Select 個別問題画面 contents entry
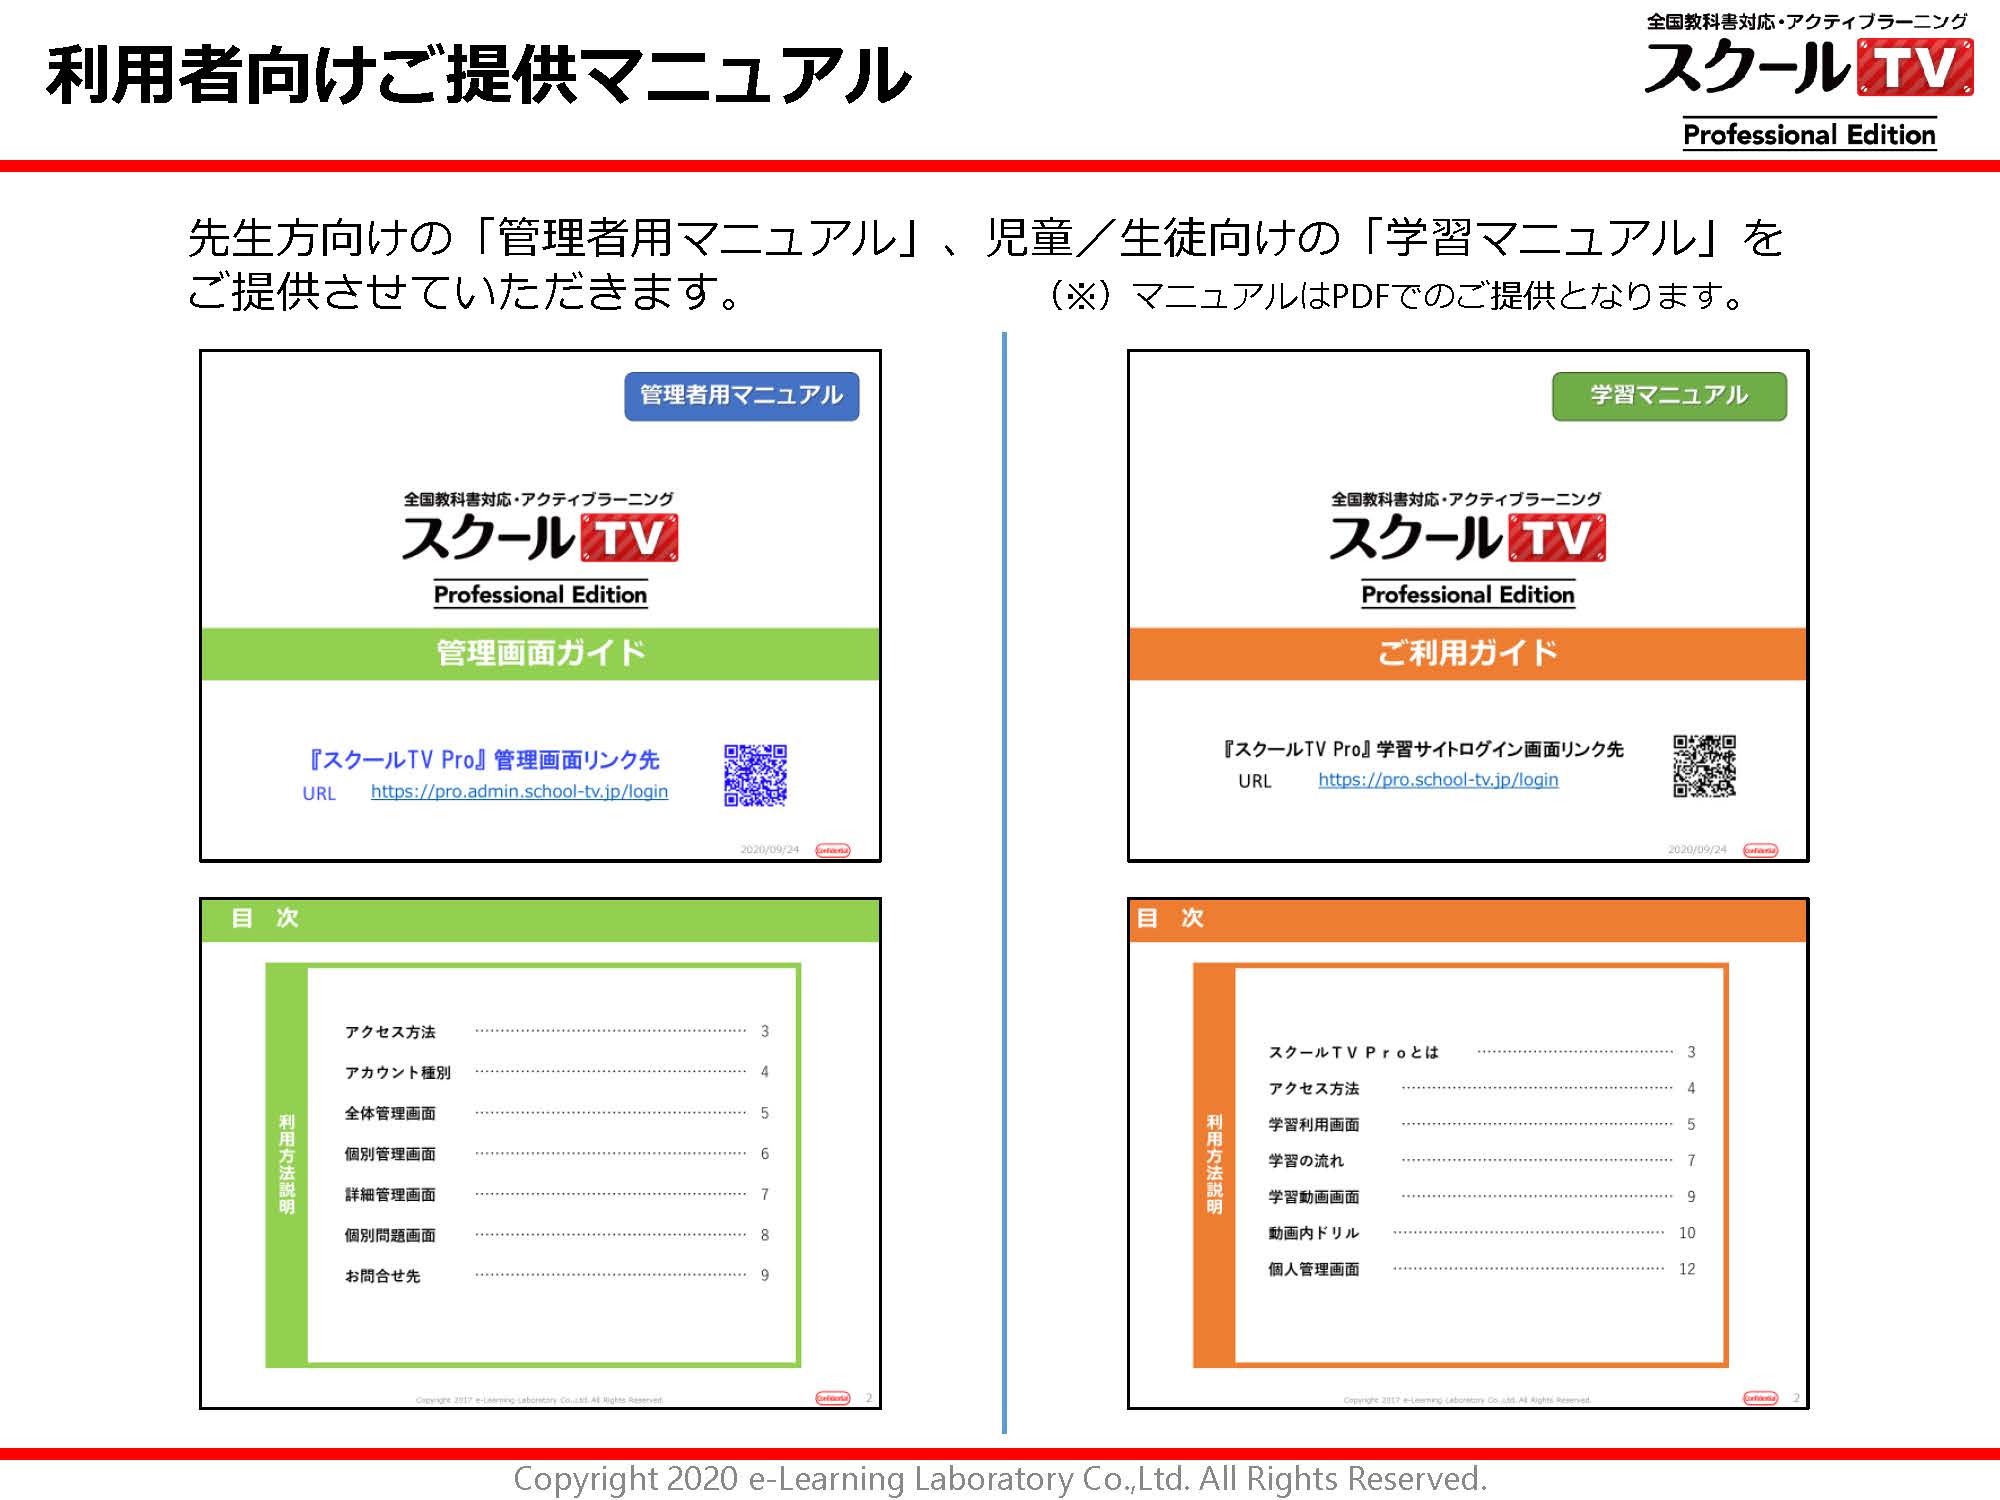Image resolution: width=2000 pixels, height=1500 pixels. tap(390, 1235)
